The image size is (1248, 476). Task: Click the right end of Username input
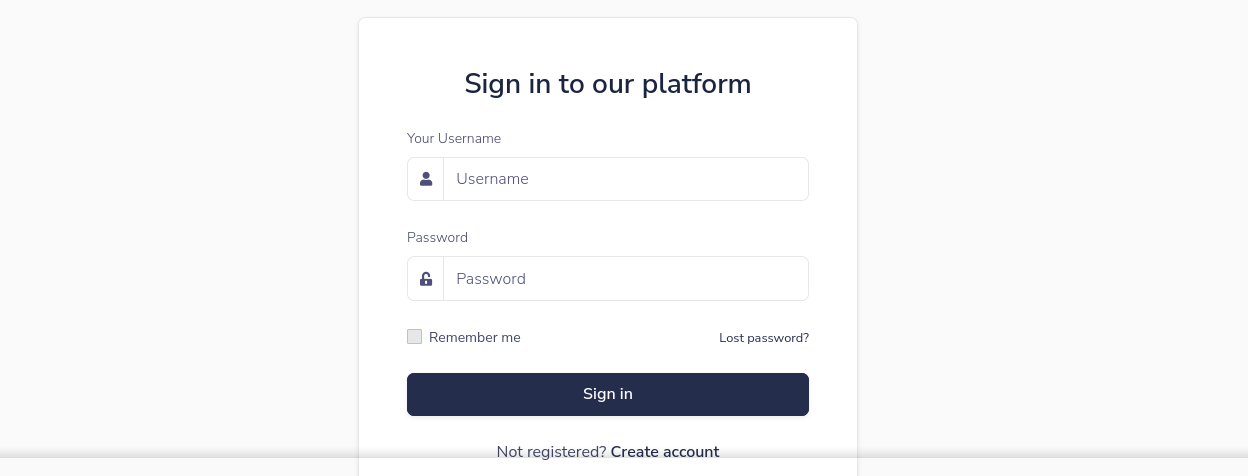[x=790, y=179]
